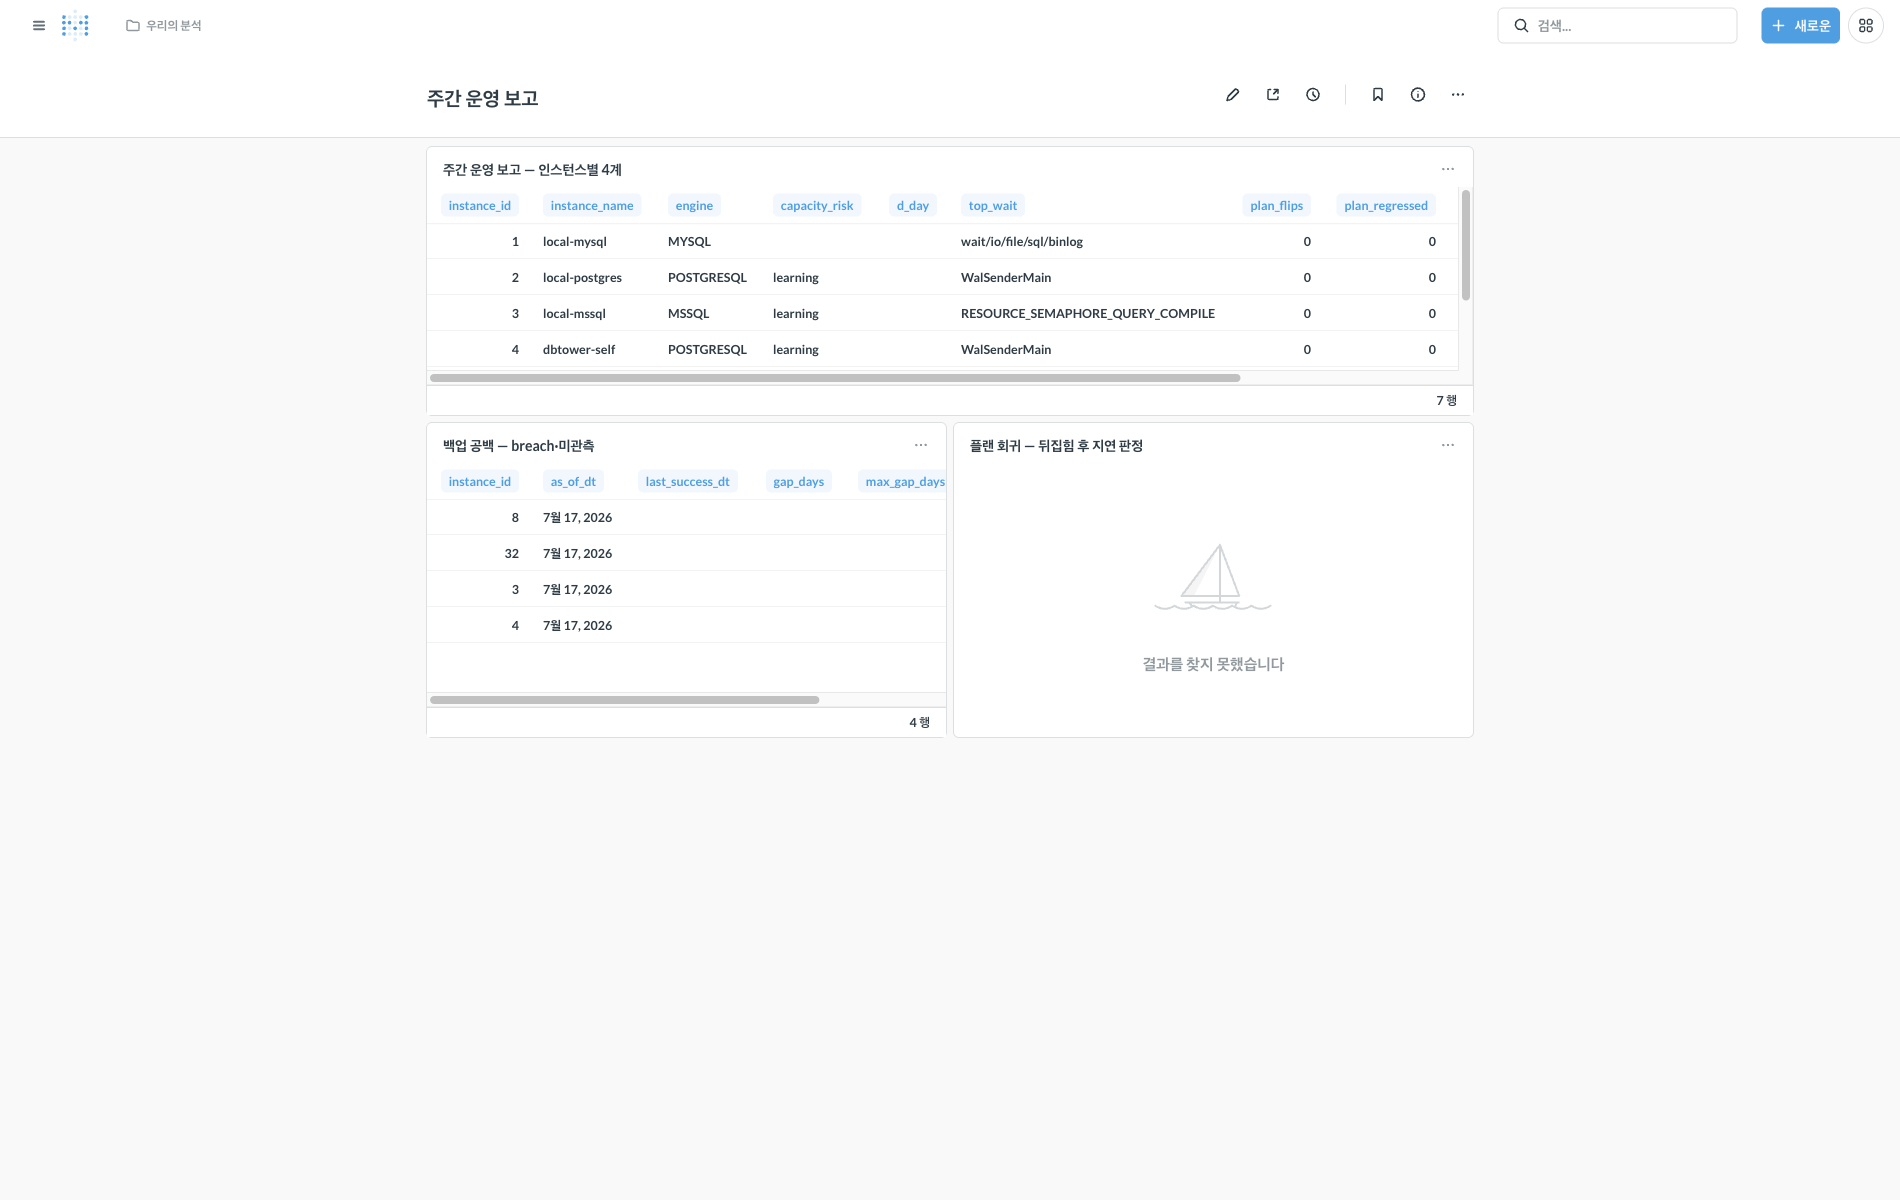Open the dashboard sharing icon
The width and height of the screenshot is (1900, 1200).
tap(1273, 95)
